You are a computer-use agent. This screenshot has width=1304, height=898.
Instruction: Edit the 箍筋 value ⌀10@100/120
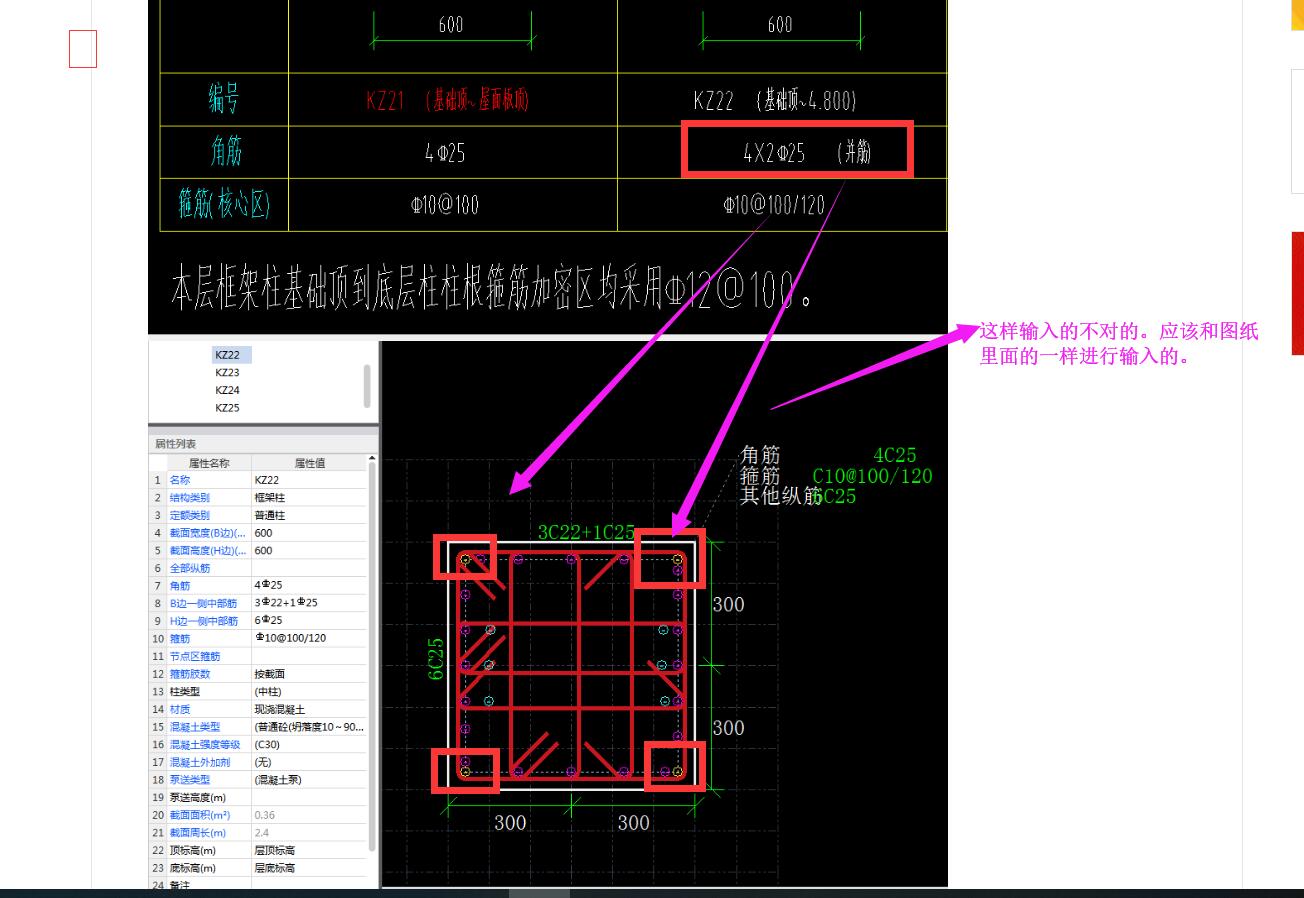310,638
